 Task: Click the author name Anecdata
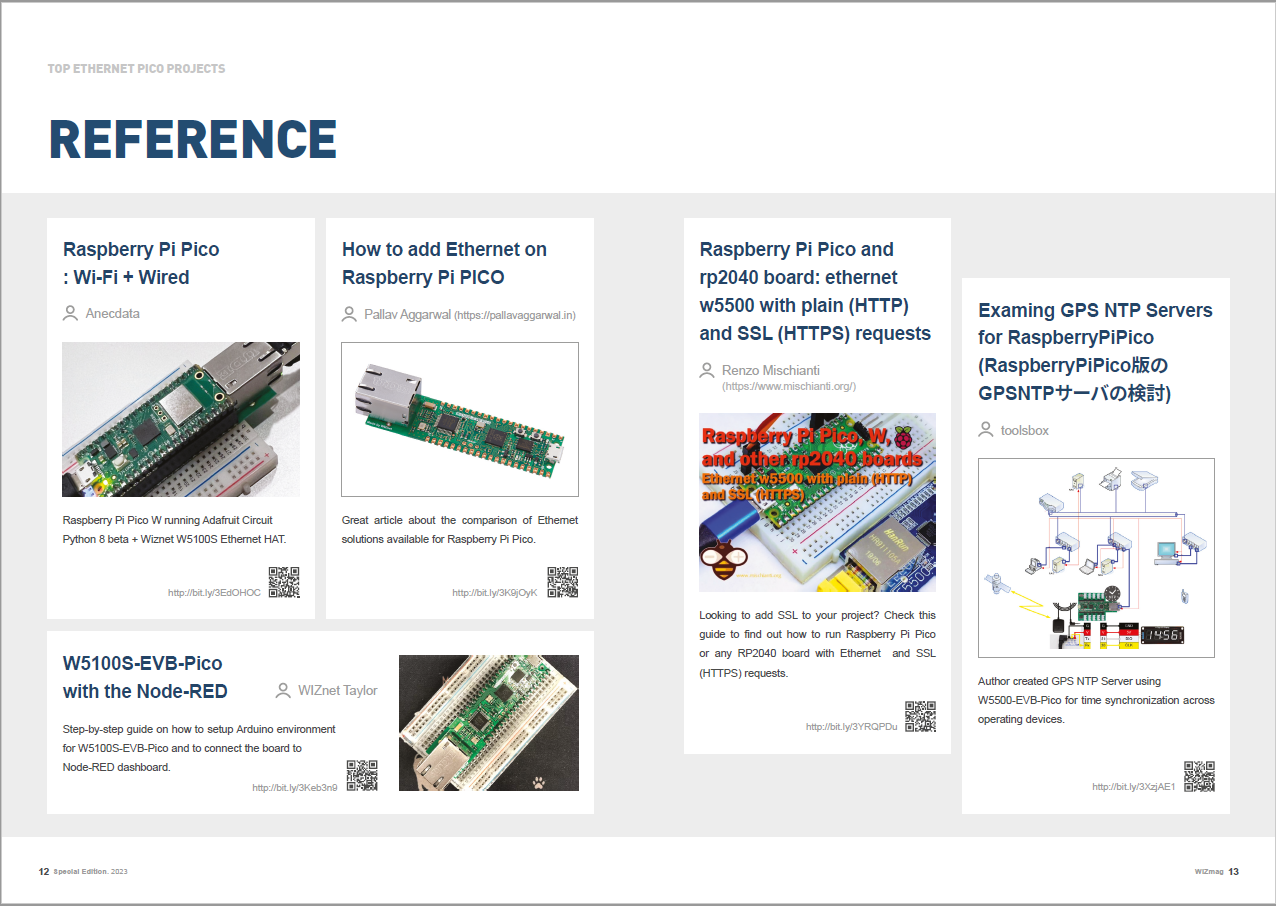pos(113,313)
